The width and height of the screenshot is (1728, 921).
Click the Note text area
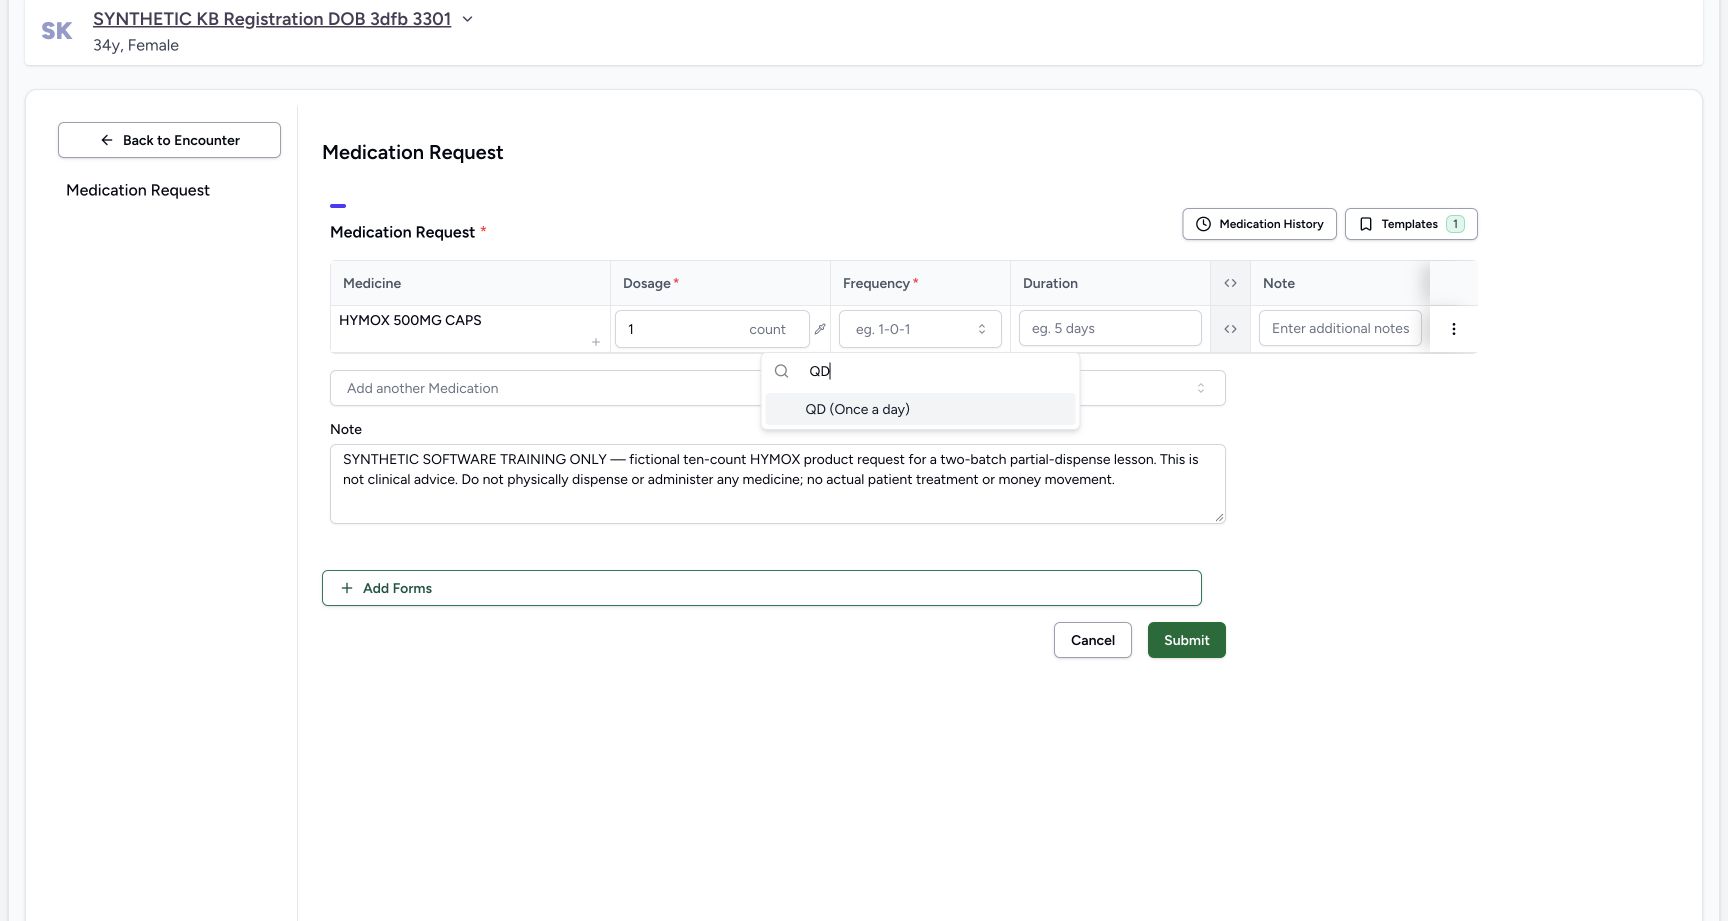(x=778, y=484)
